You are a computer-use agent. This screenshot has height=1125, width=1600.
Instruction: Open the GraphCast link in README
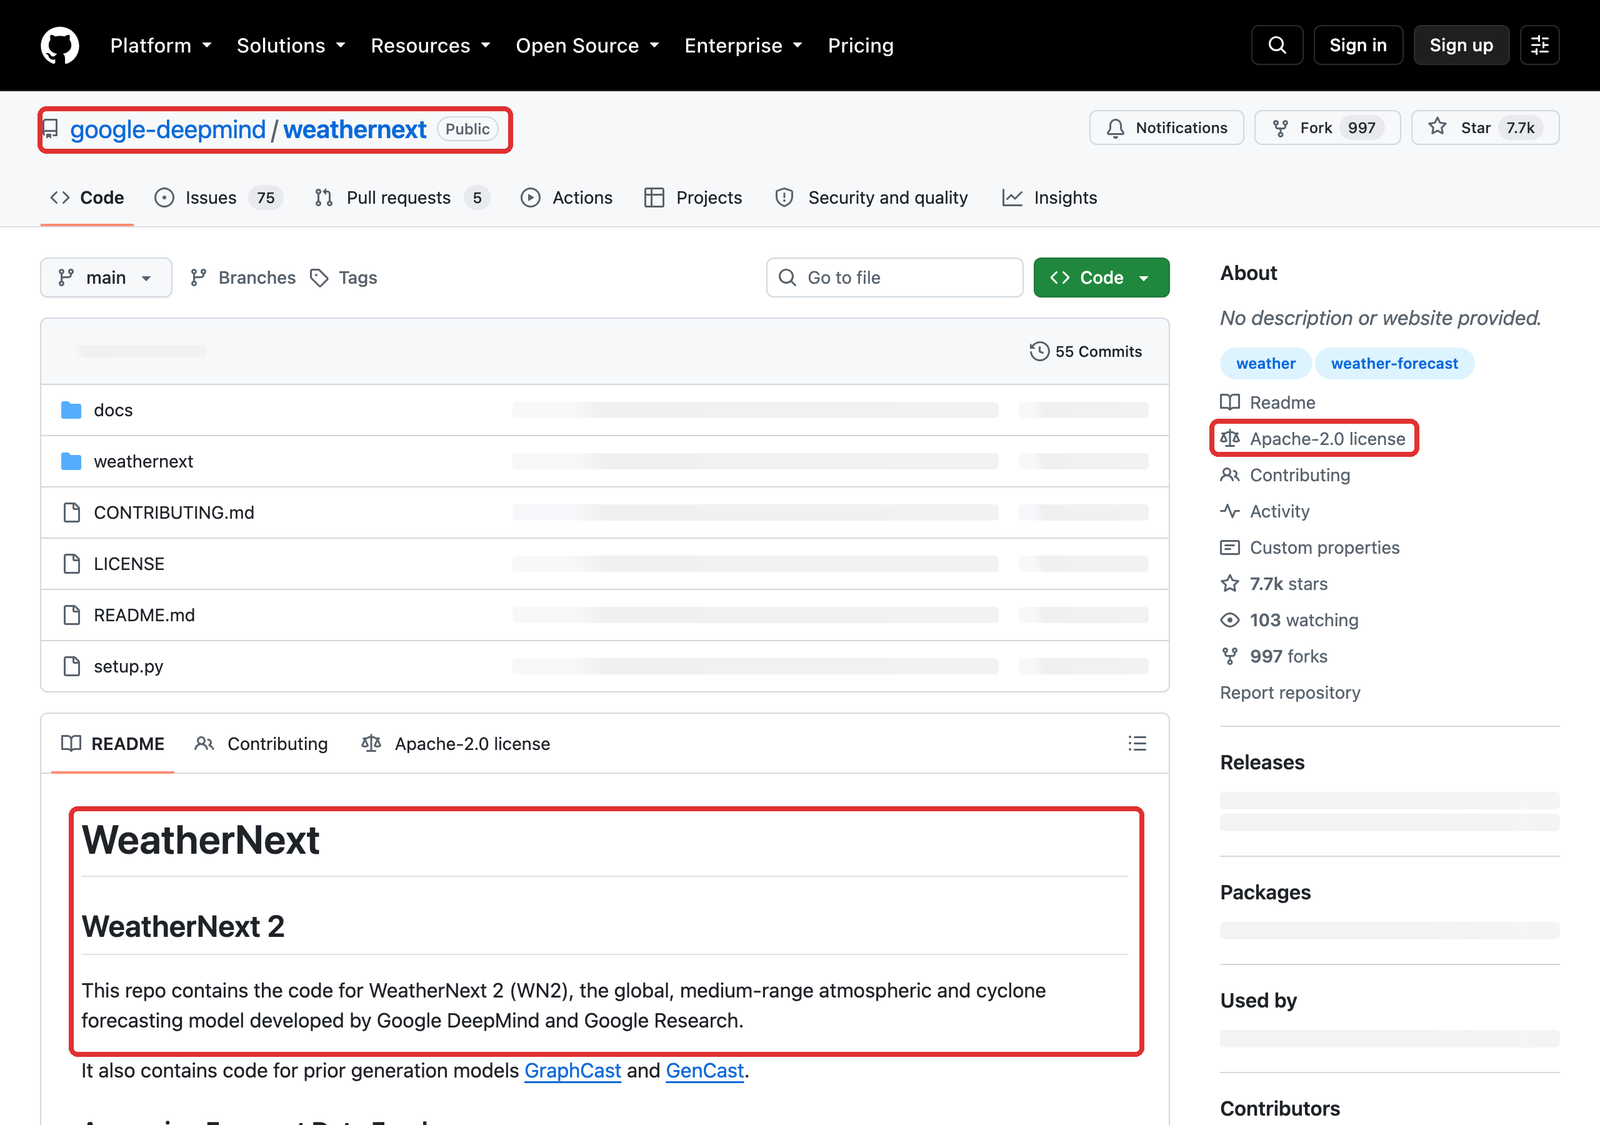(573, 1070)
